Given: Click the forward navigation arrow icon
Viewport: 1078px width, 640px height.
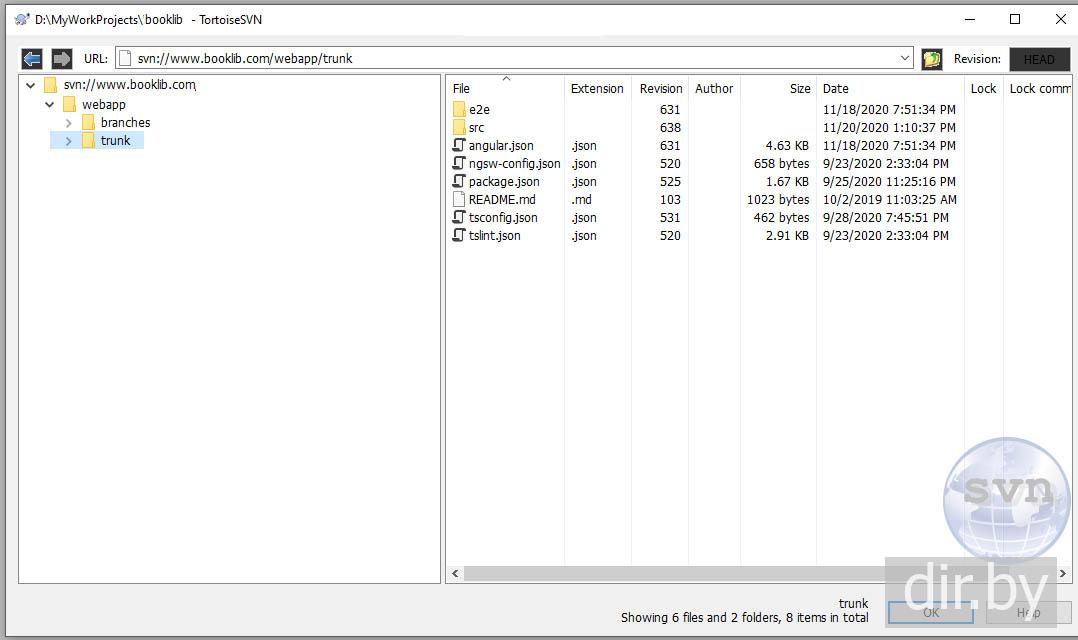Looking at the screenshot, I should [62, 58].
